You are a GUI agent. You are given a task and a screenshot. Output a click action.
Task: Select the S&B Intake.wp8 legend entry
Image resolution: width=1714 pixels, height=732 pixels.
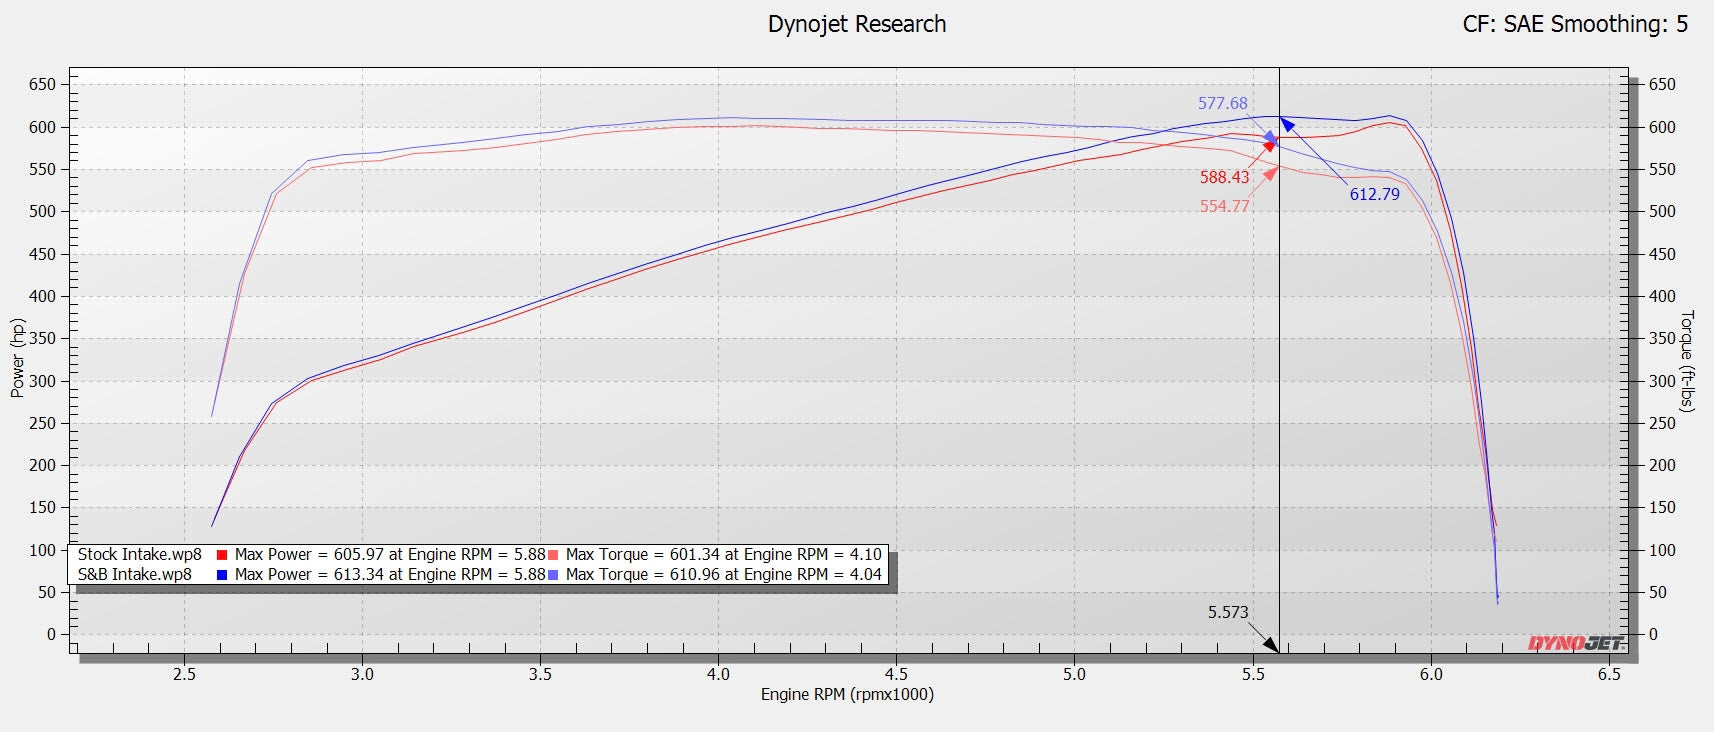point(135,575)
